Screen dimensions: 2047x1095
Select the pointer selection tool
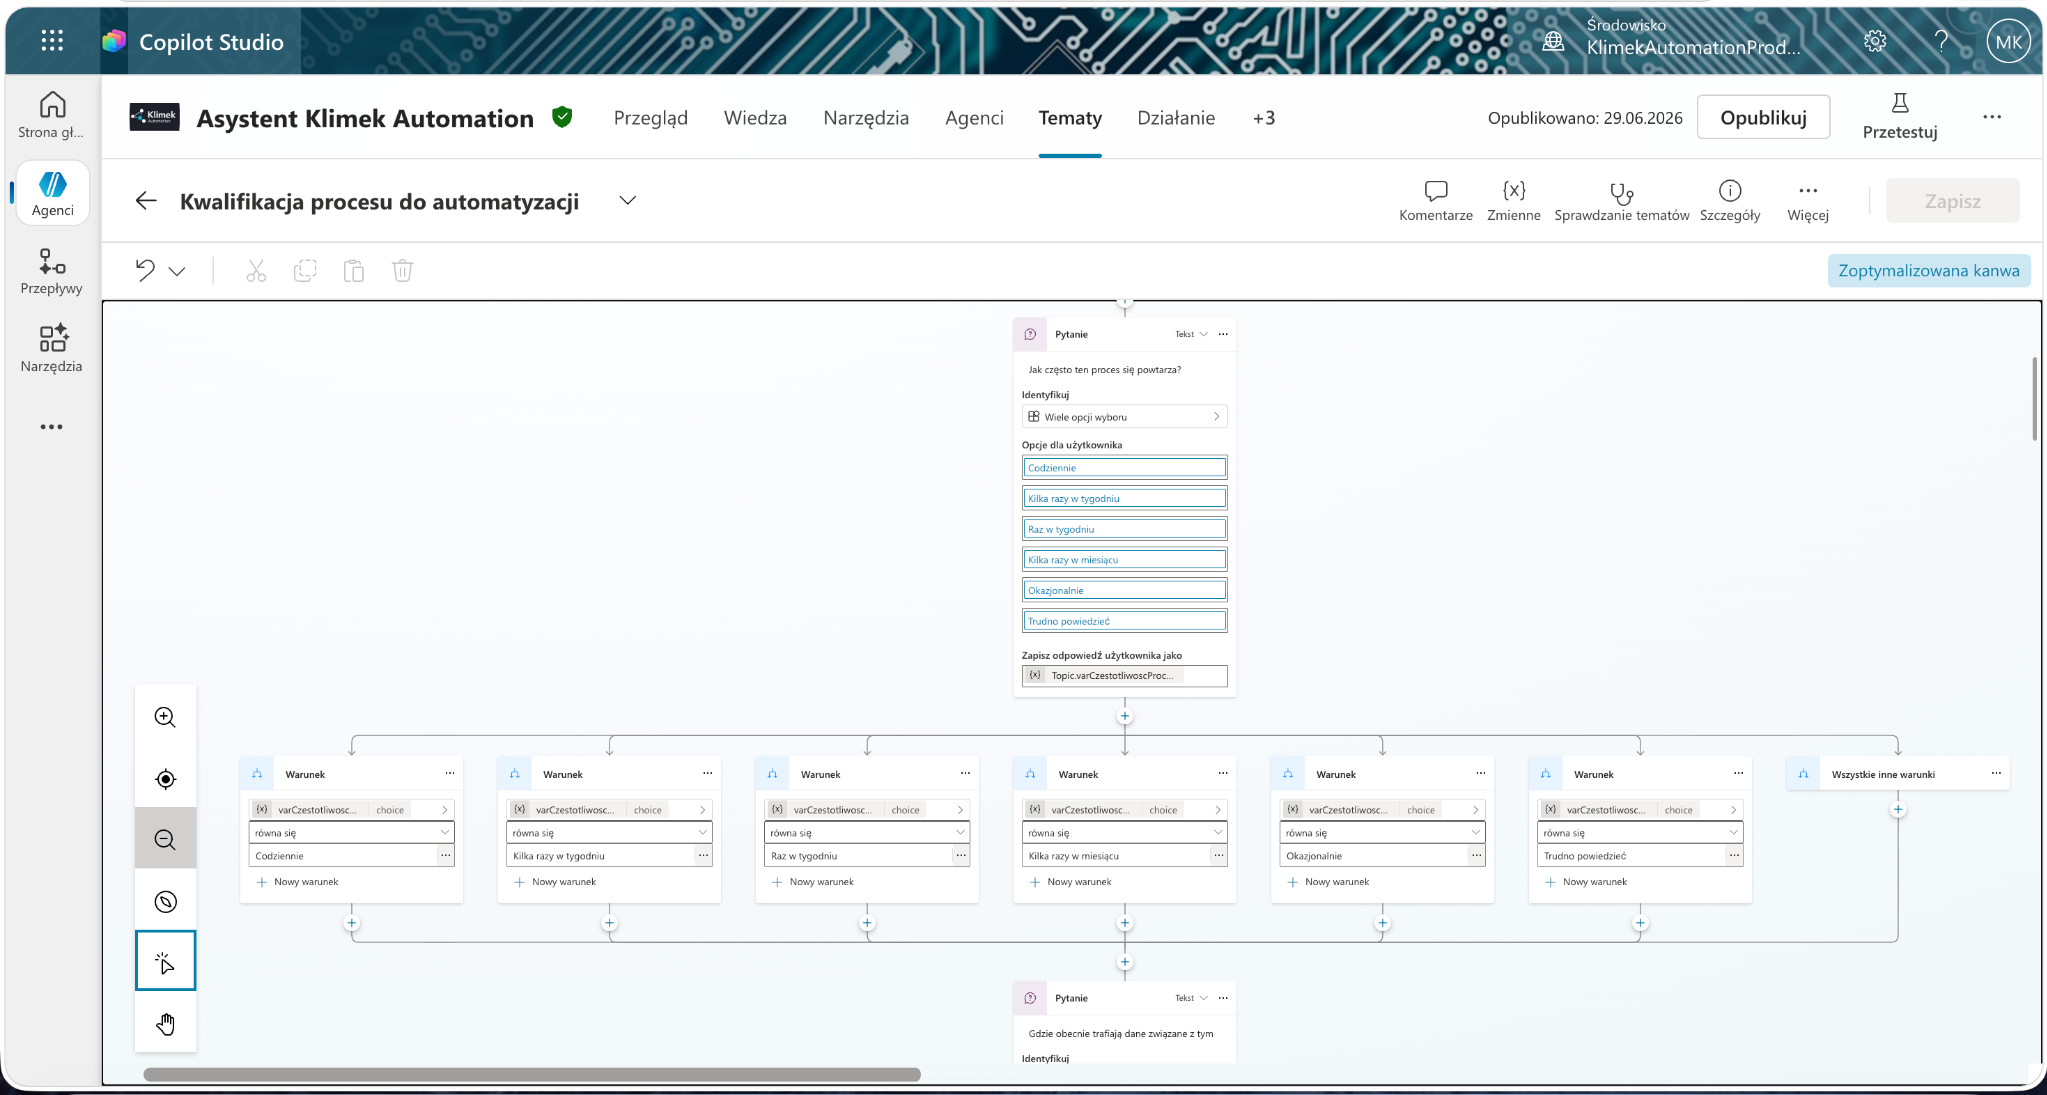click(x=166, y=961)
